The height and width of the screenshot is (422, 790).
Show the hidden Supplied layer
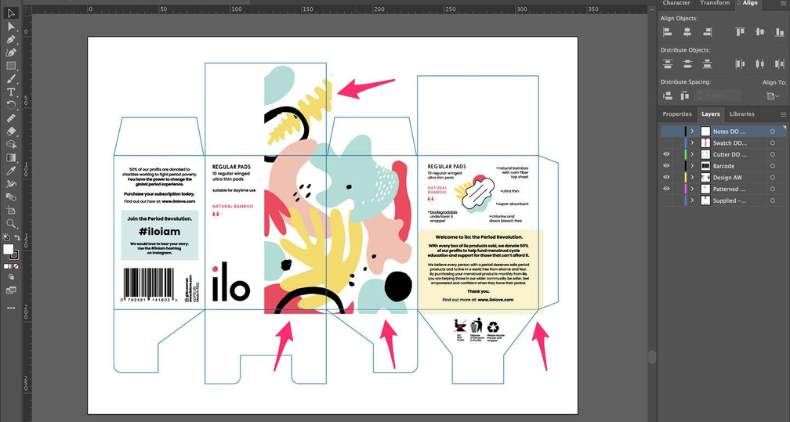pyautogui.click(x=666, y=201)
